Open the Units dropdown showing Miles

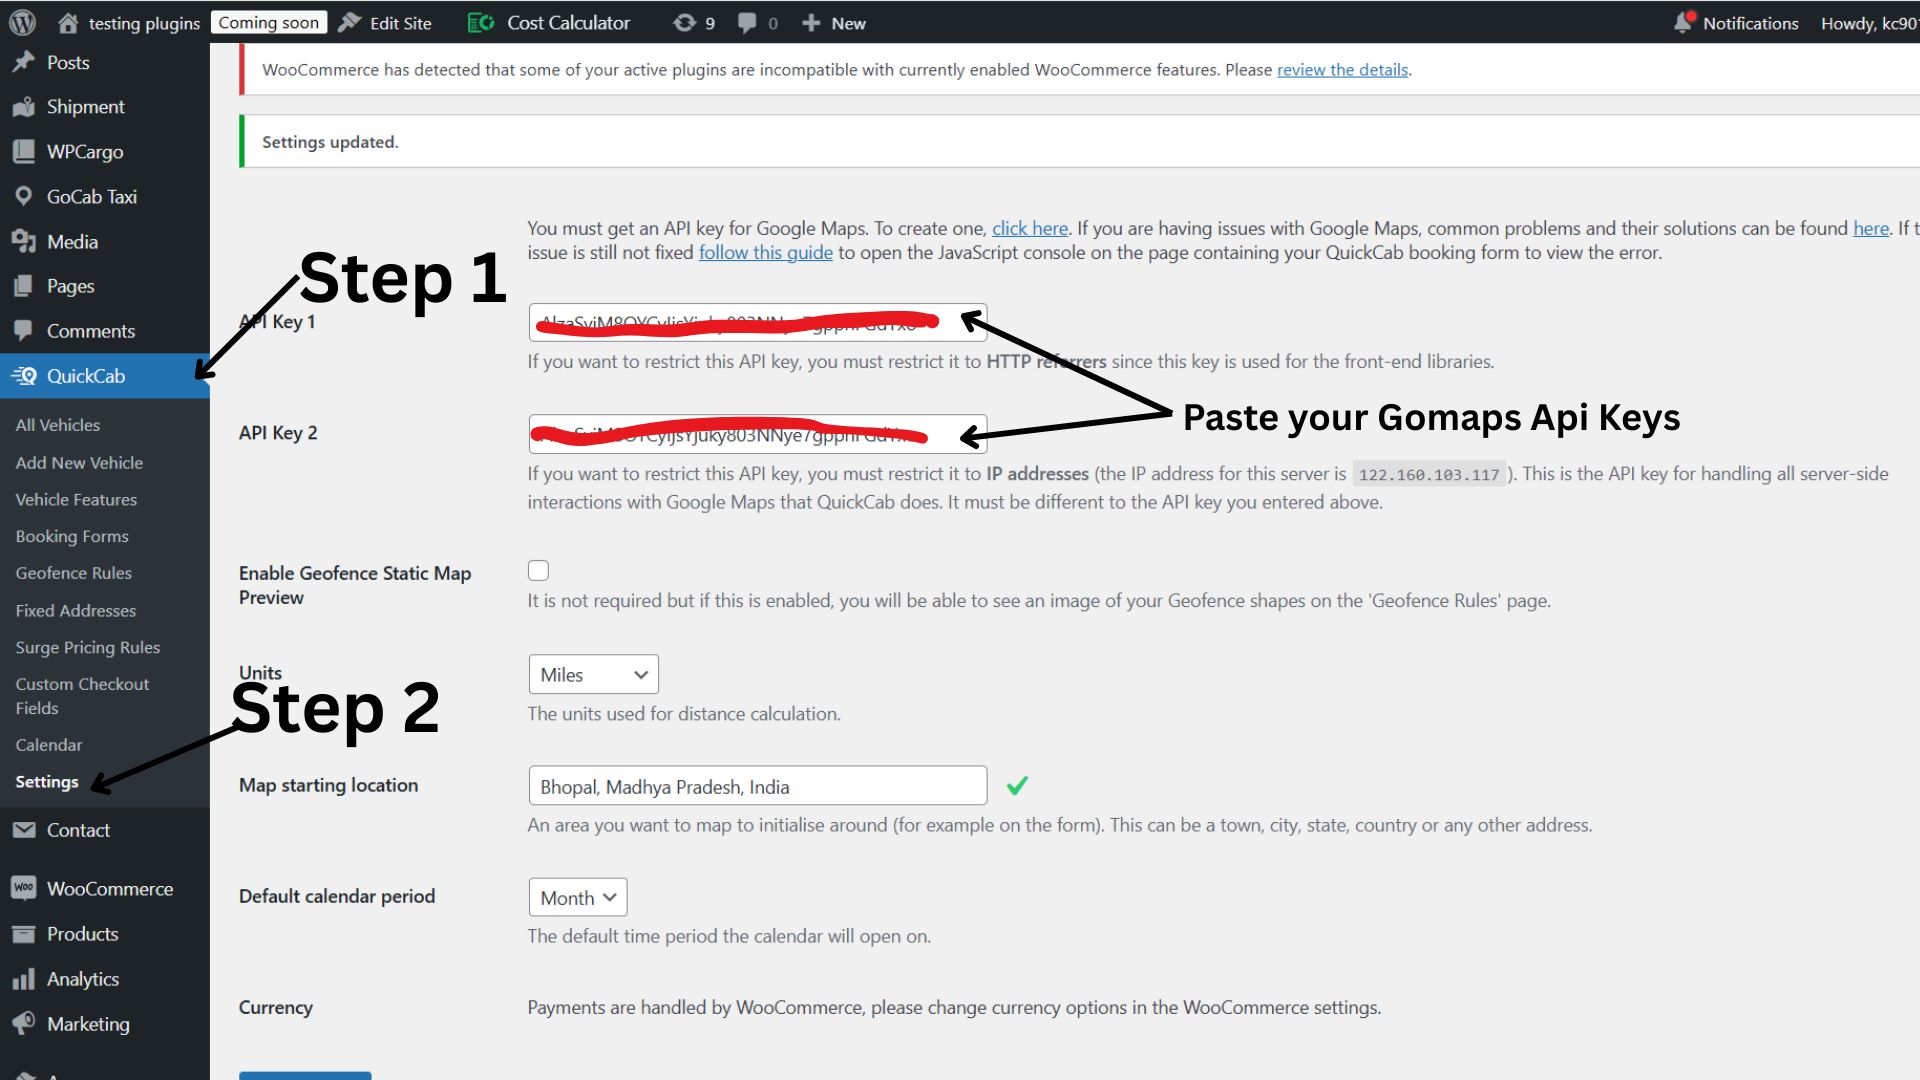coord(593,675)
